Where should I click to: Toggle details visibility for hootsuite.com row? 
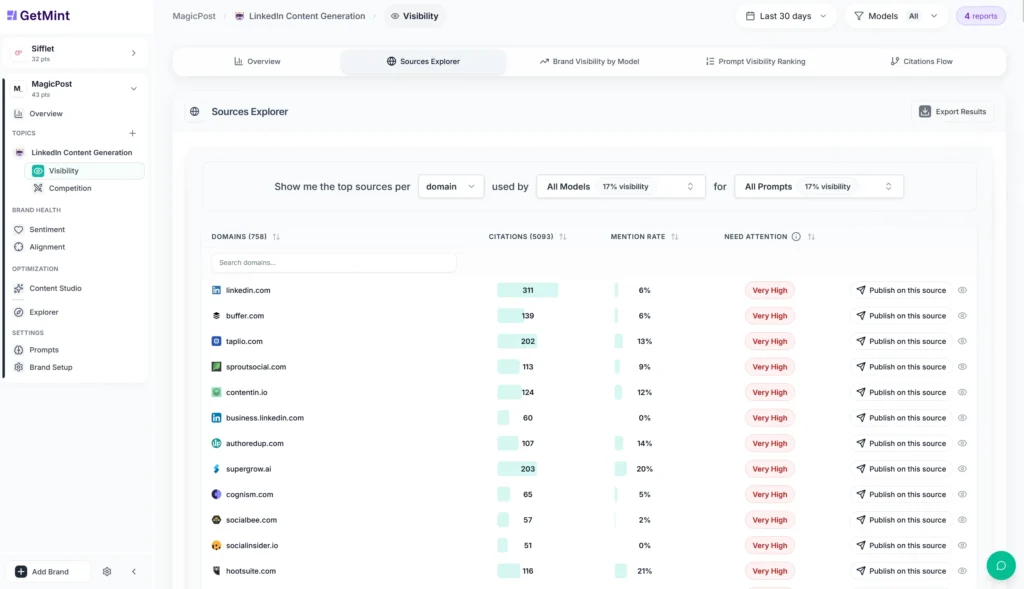click(962, 571)
